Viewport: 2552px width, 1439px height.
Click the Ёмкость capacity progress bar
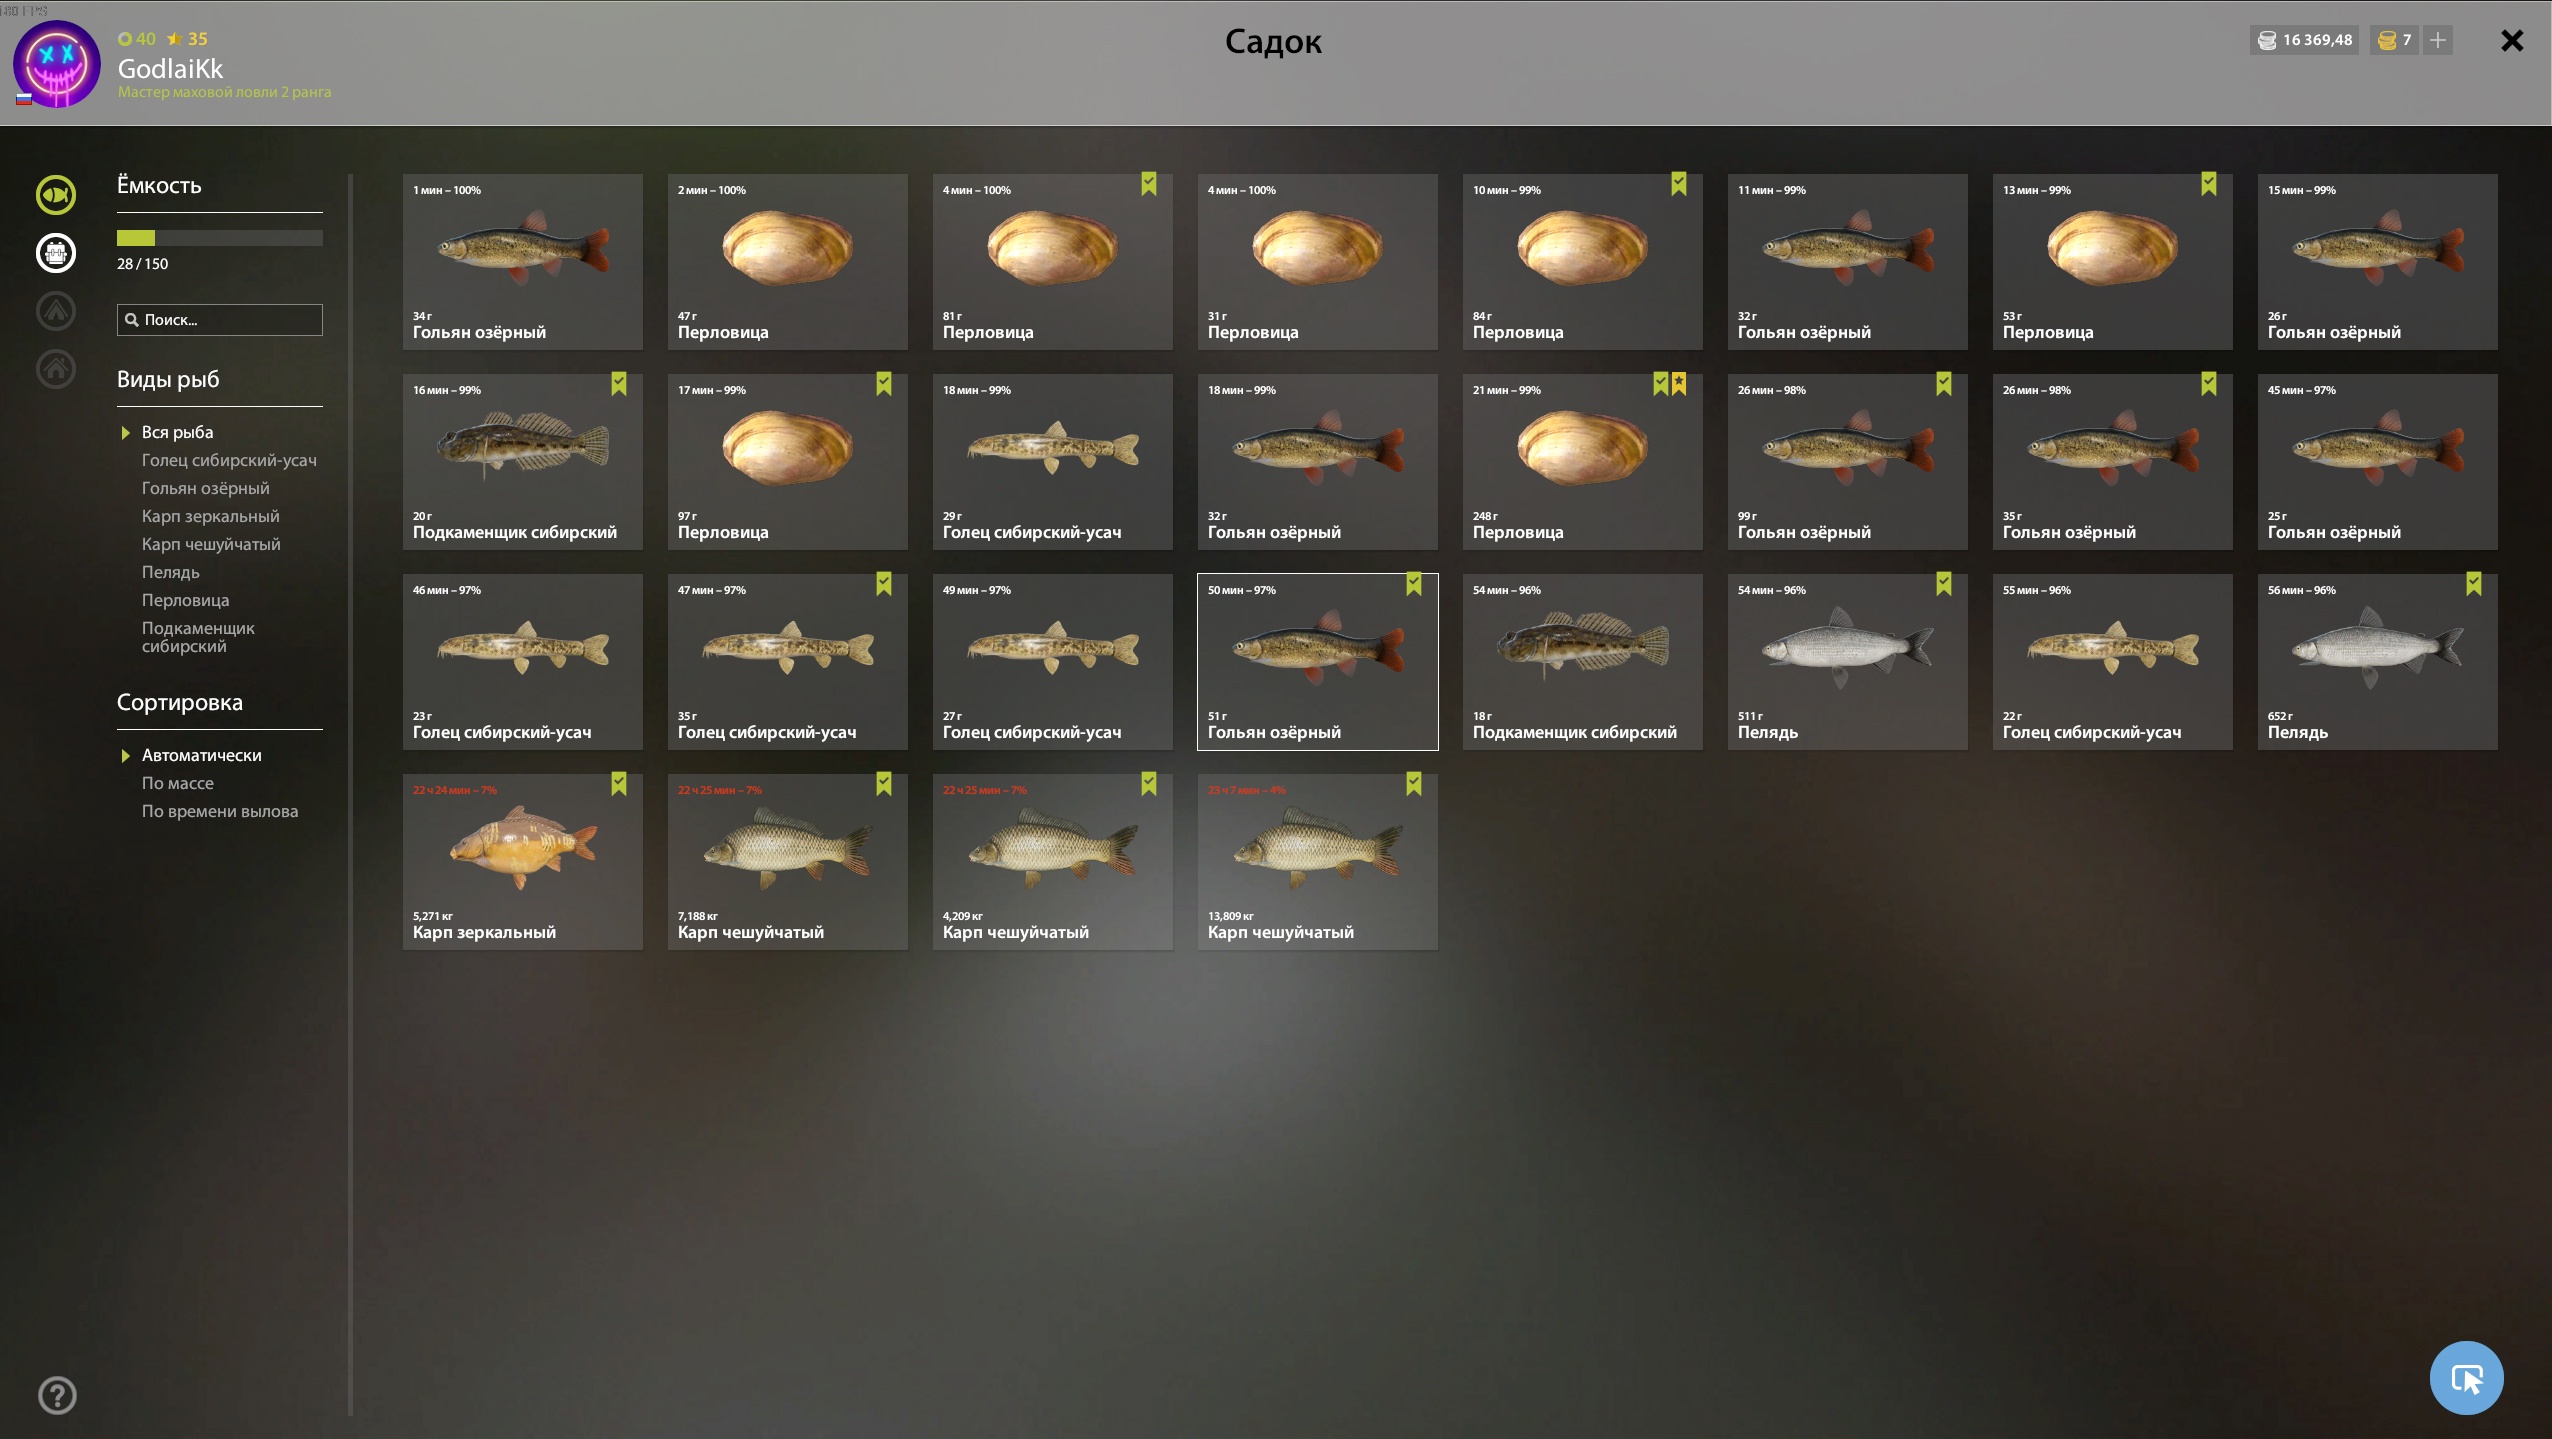tap(219, 238)
